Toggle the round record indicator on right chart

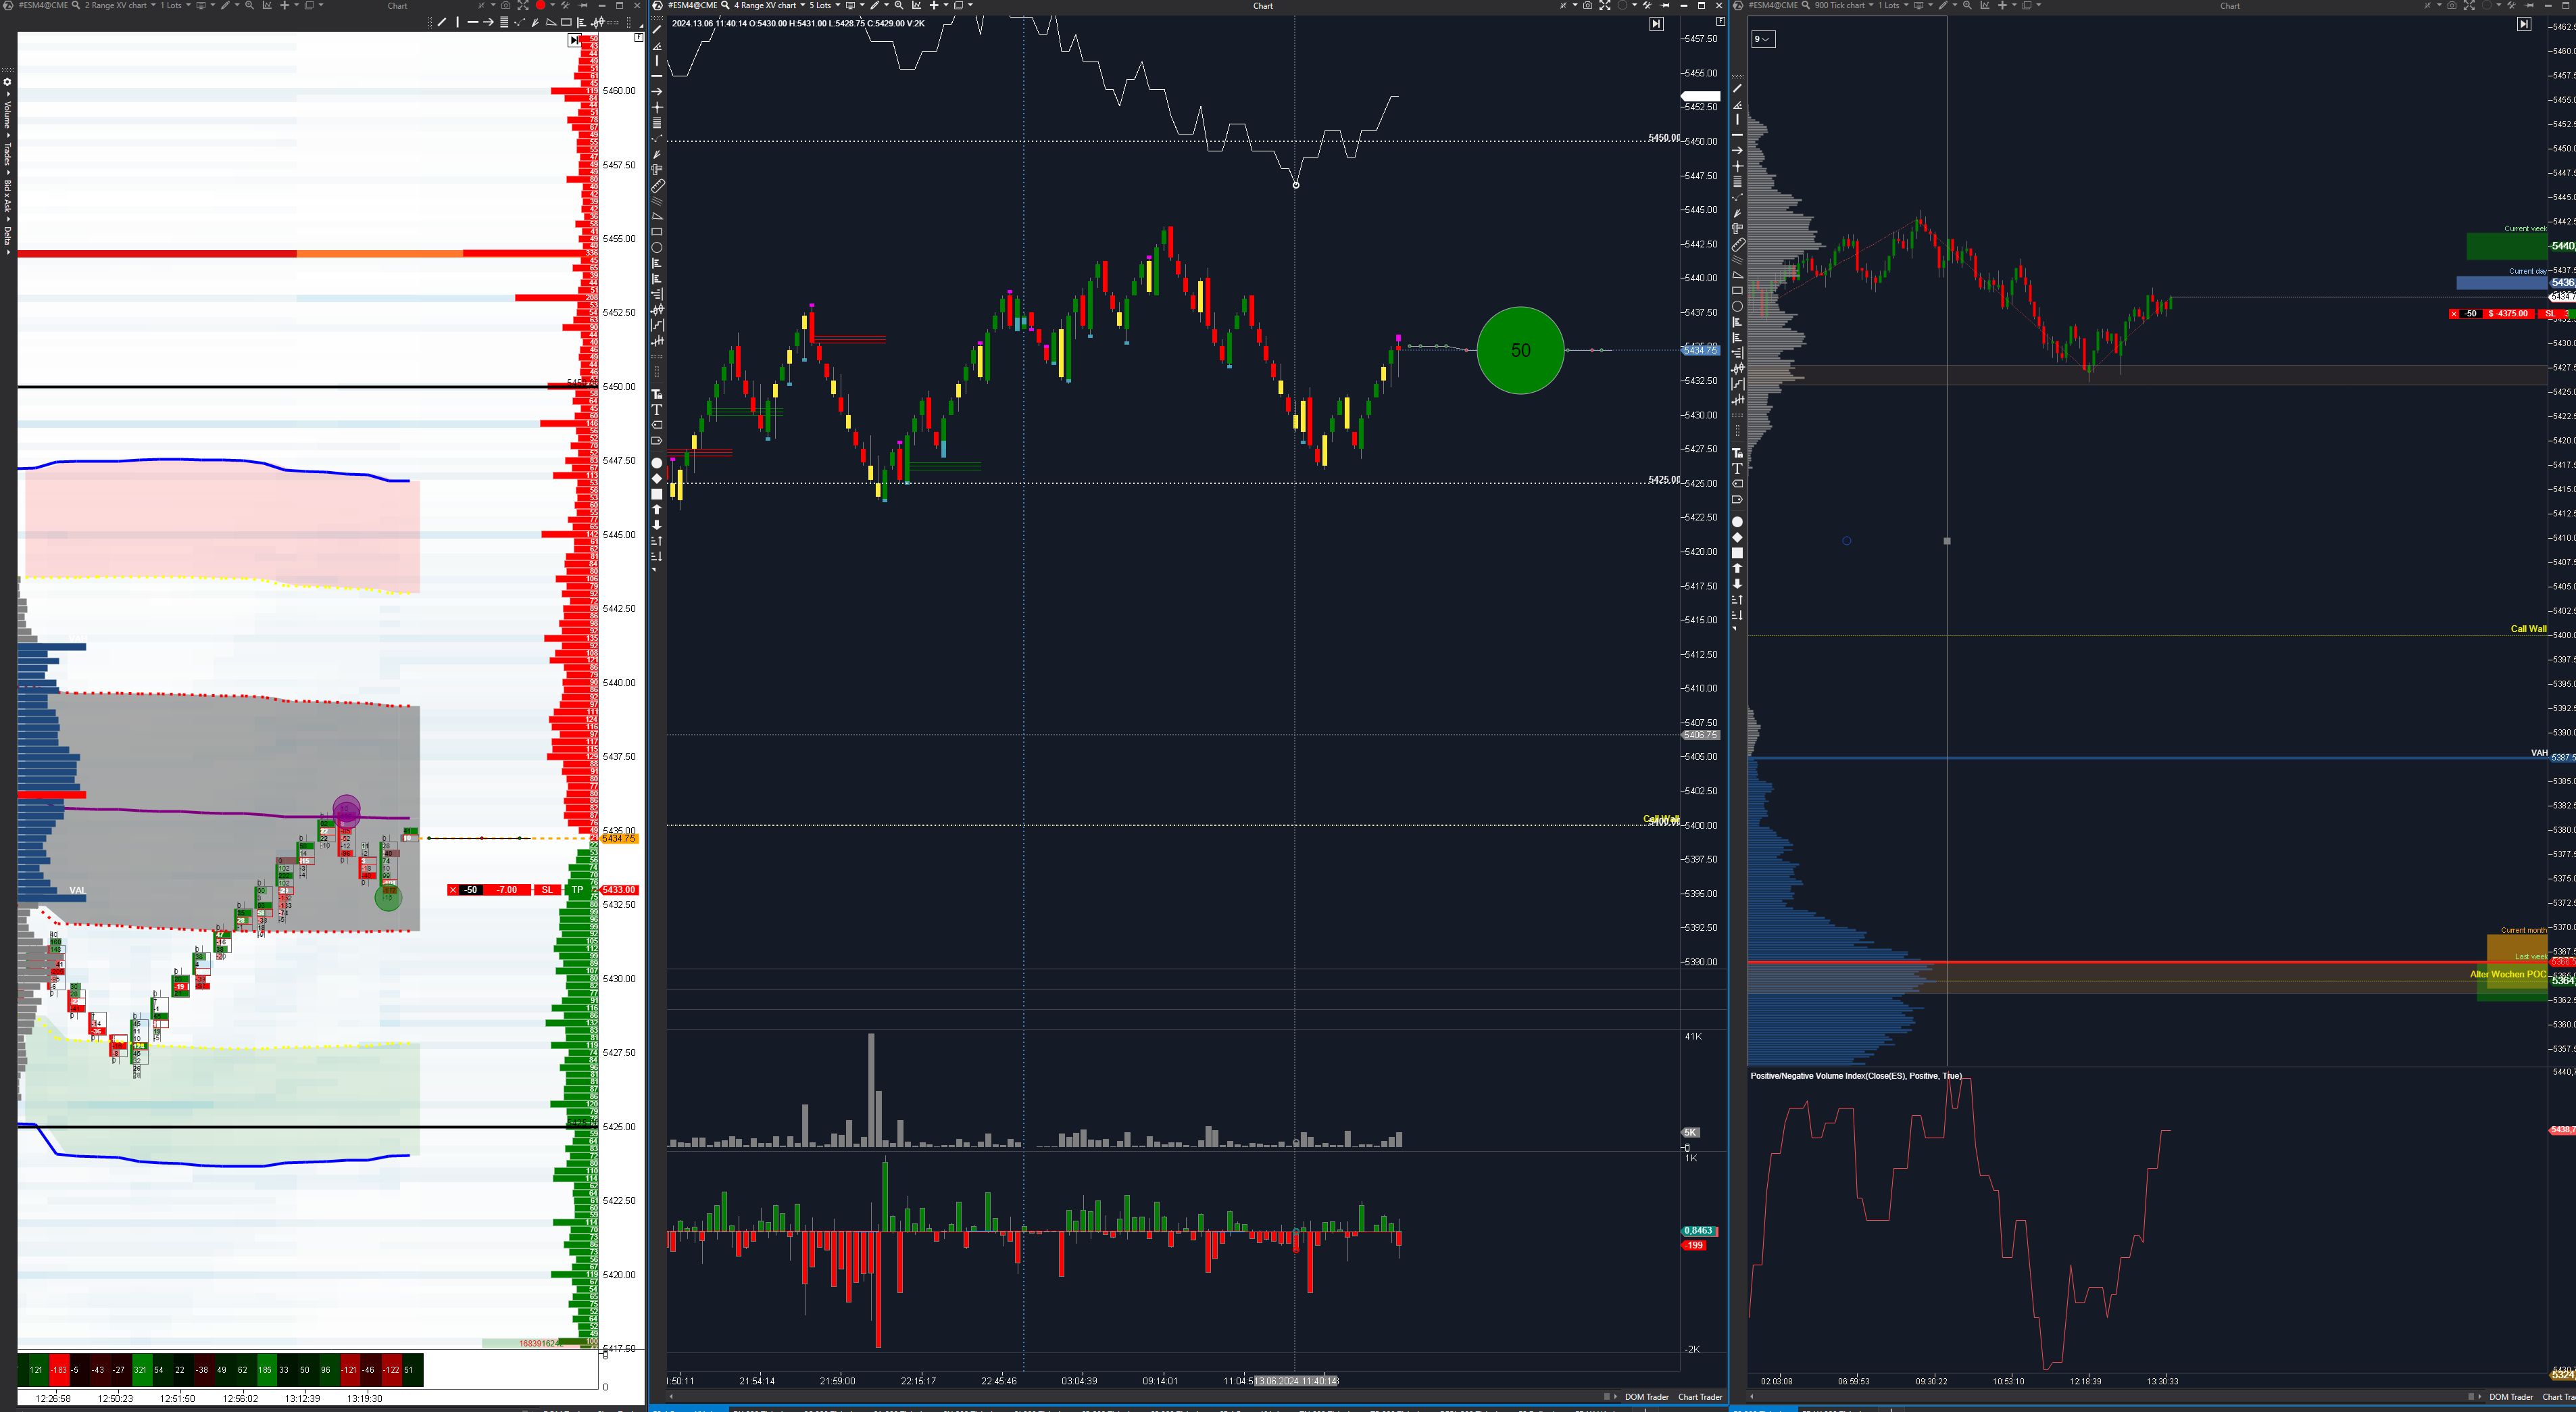(2487, 5)
